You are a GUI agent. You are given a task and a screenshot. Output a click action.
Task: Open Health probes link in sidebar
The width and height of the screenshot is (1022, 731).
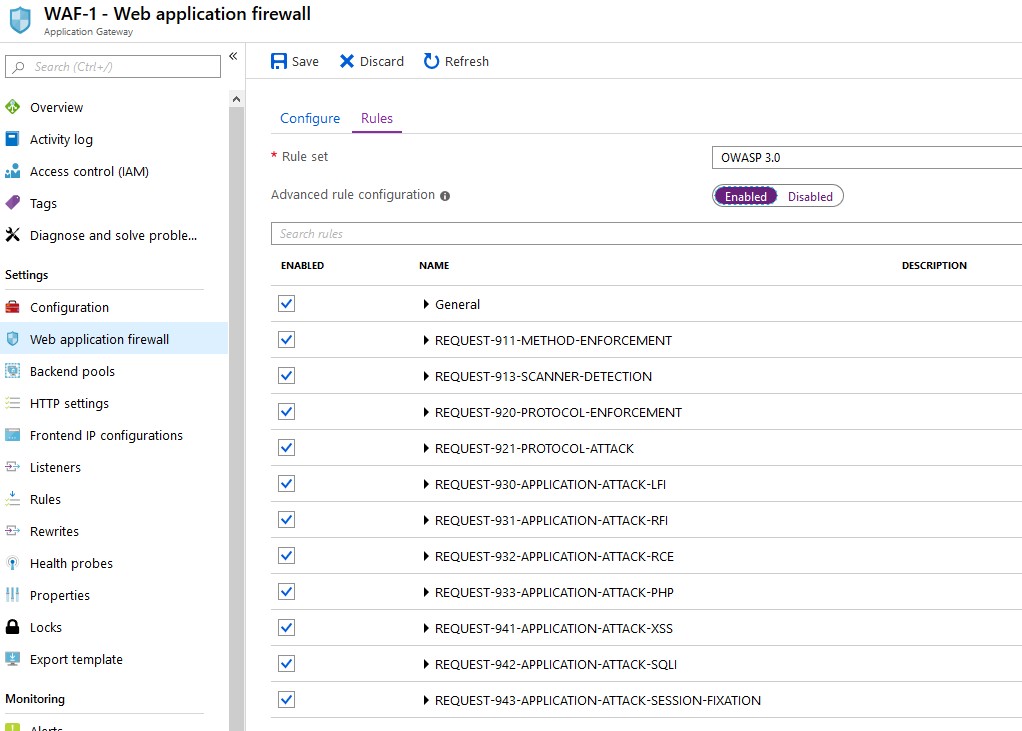(x=71, y=564)
